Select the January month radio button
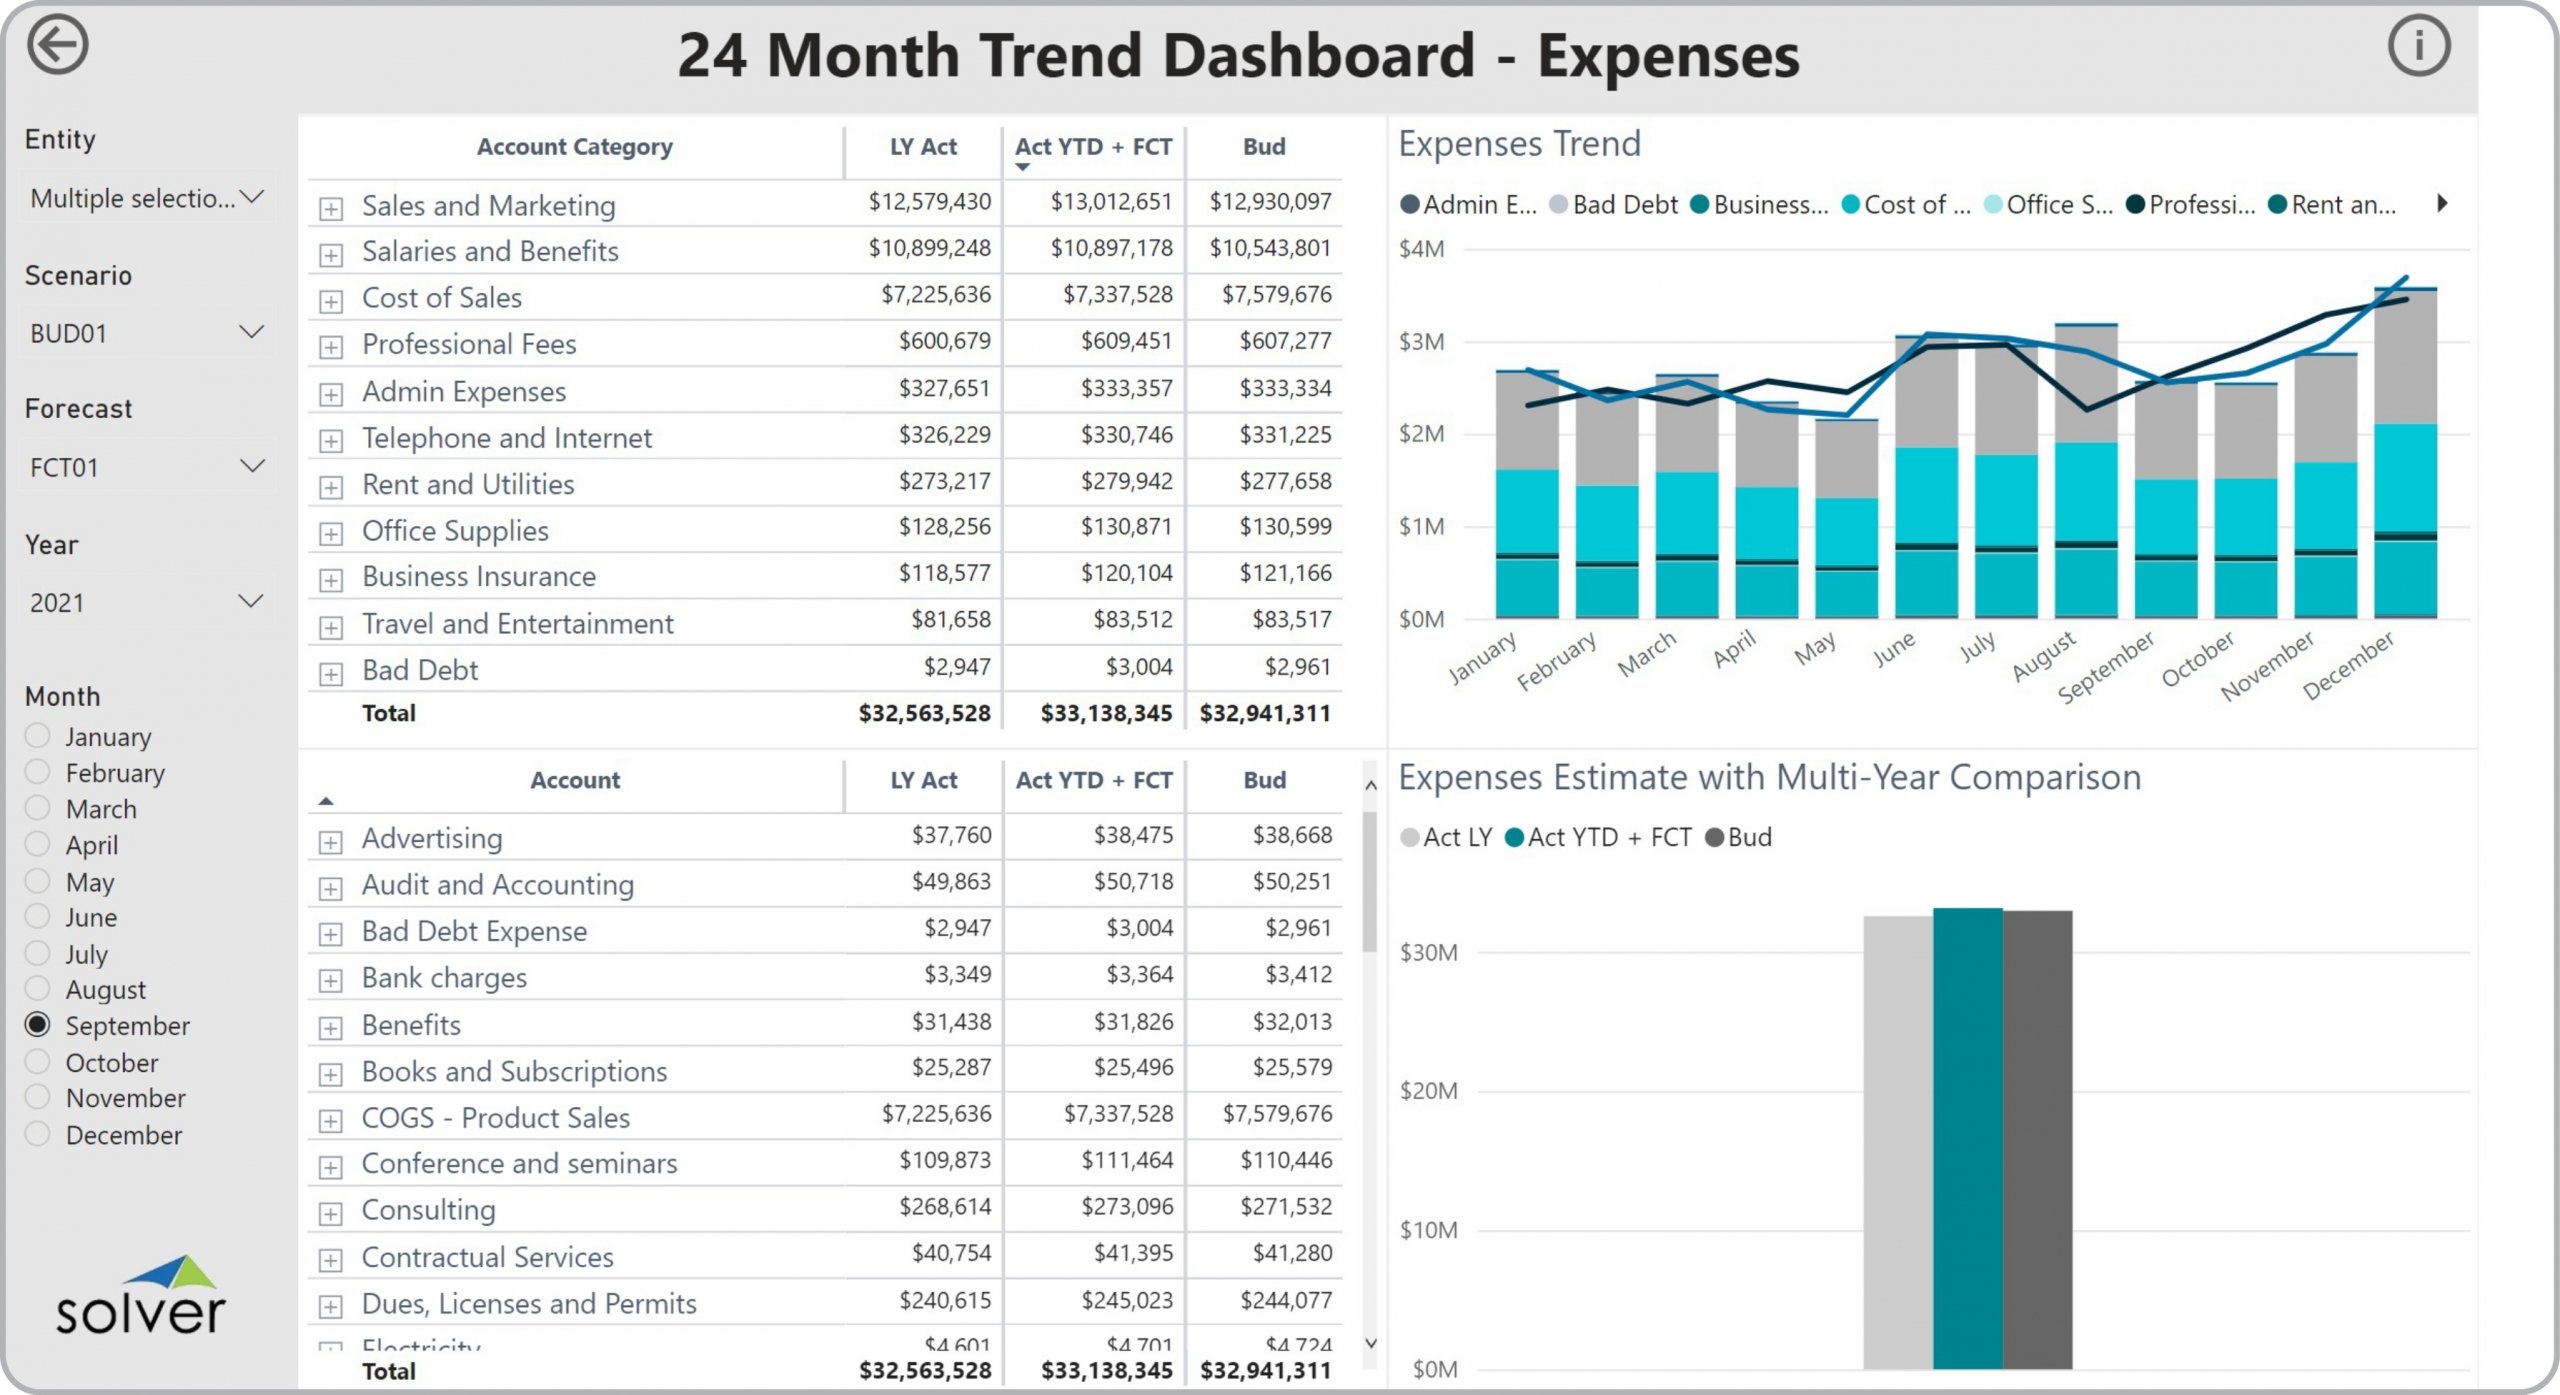Viewport: 2560px width, 1395px height. click(x=38, y=736)
